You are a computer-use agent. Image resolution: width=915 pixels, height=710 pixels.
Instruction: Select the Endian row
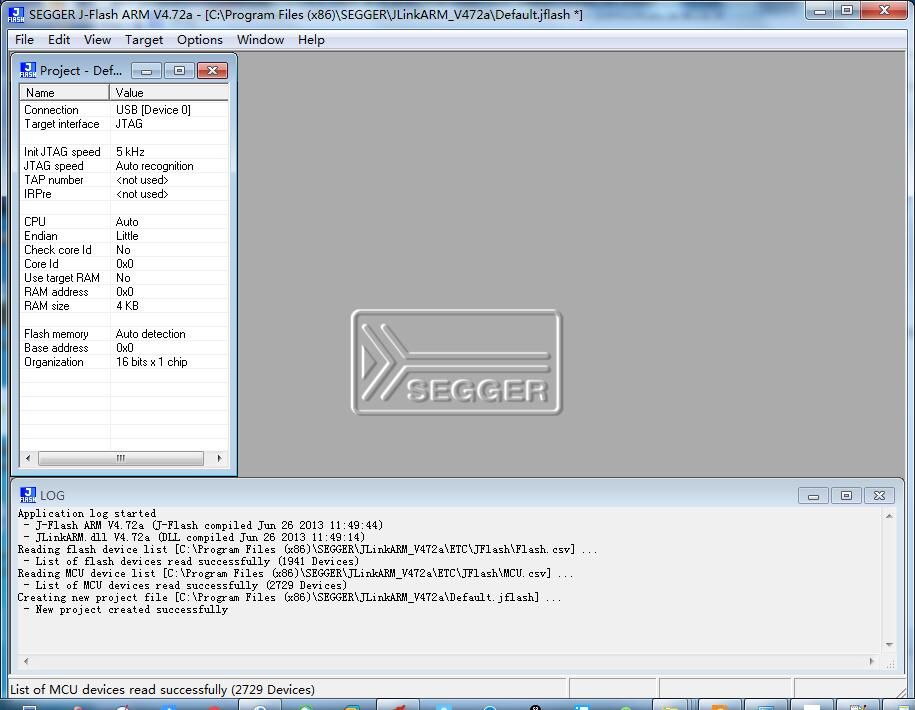point(124,236)
